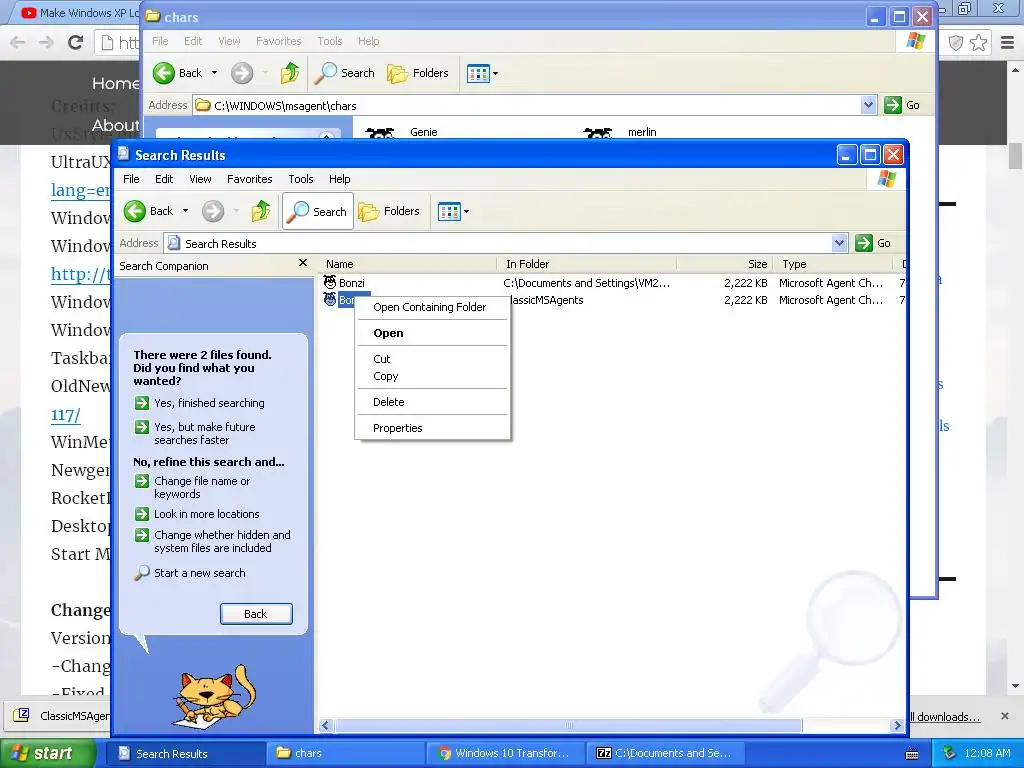Open Views icon in chars window toolbar

(478, 74)
